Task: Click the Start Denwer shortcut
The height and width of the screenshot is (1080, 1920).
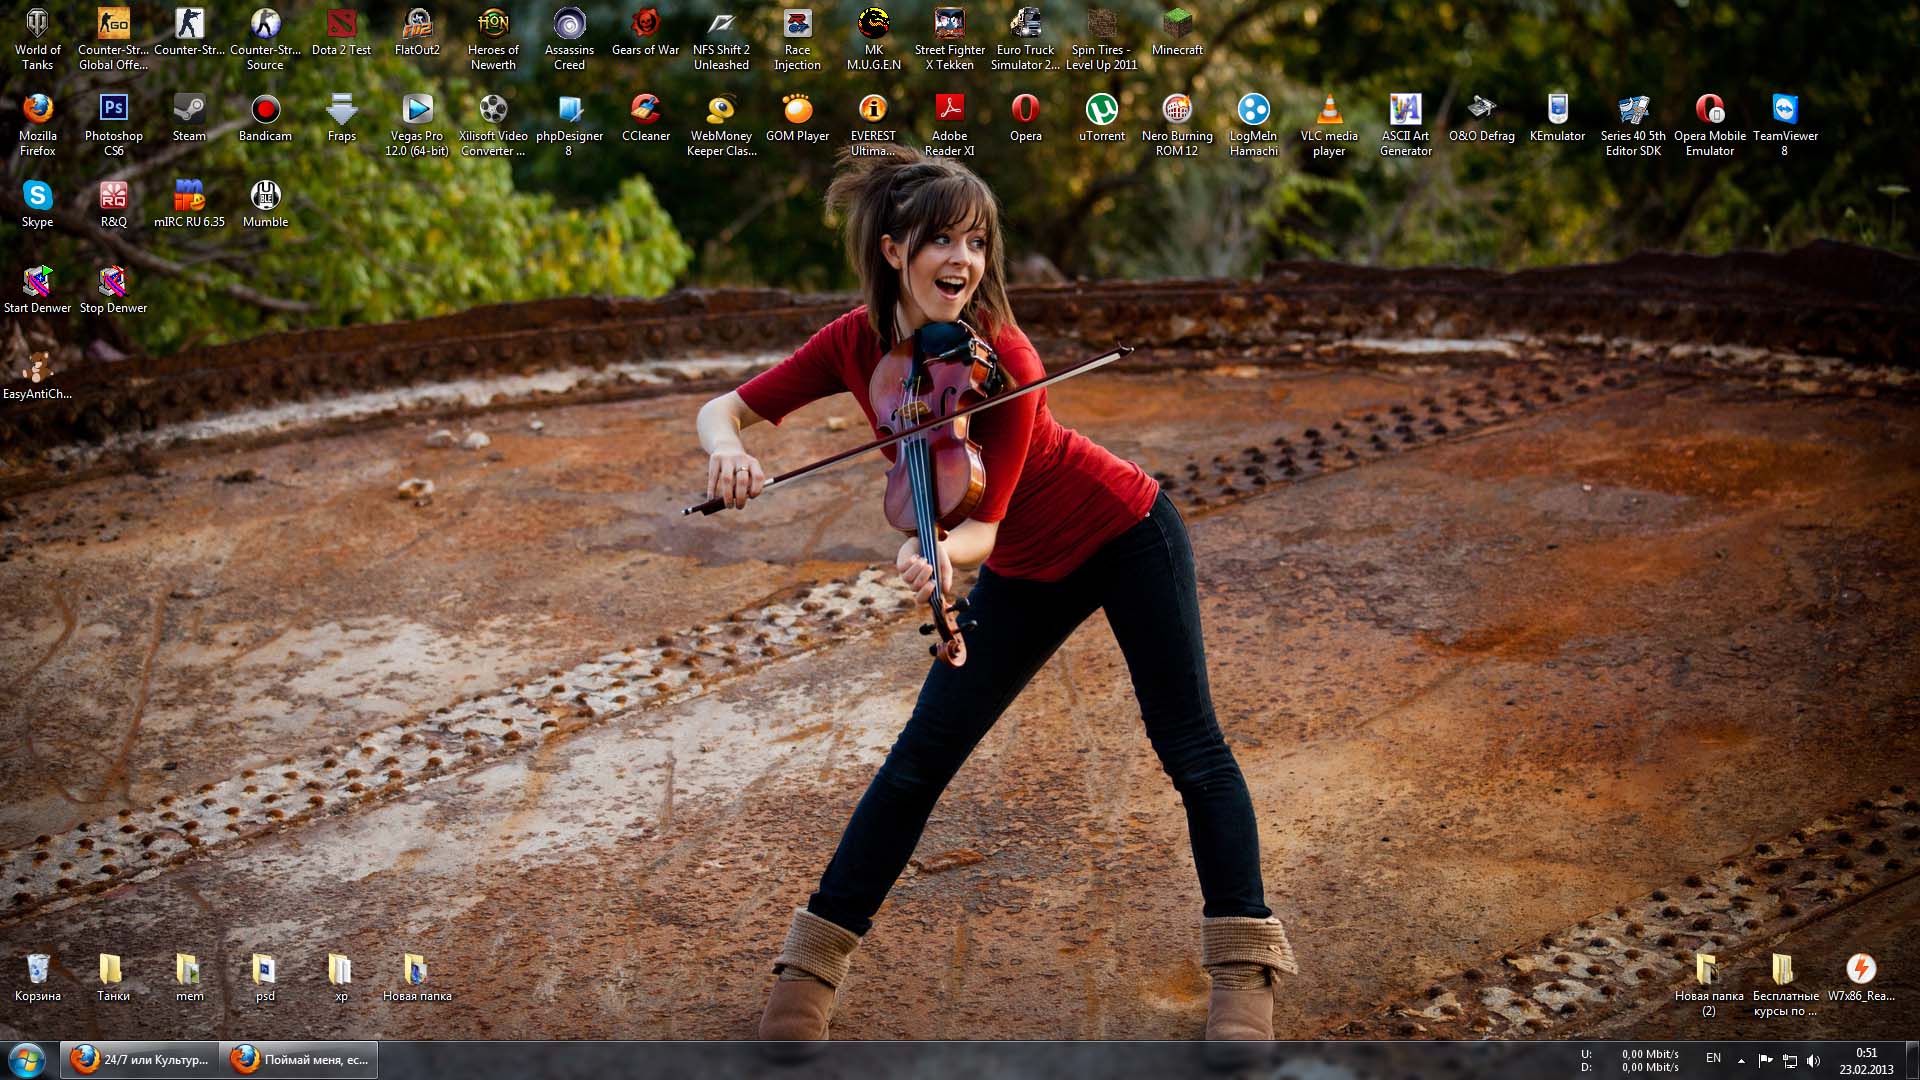Action: [38, 282]
